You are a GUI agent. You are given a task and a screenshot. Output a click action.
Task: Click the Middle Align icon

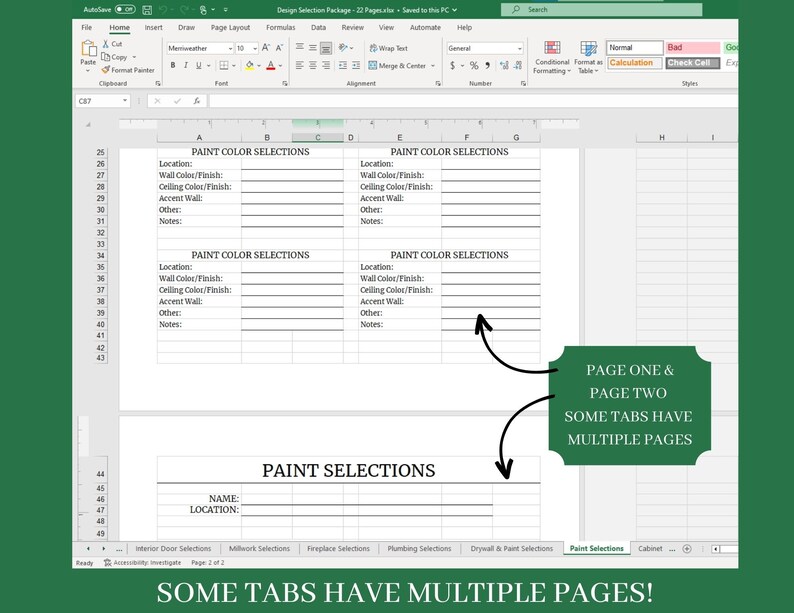(313, 48)
